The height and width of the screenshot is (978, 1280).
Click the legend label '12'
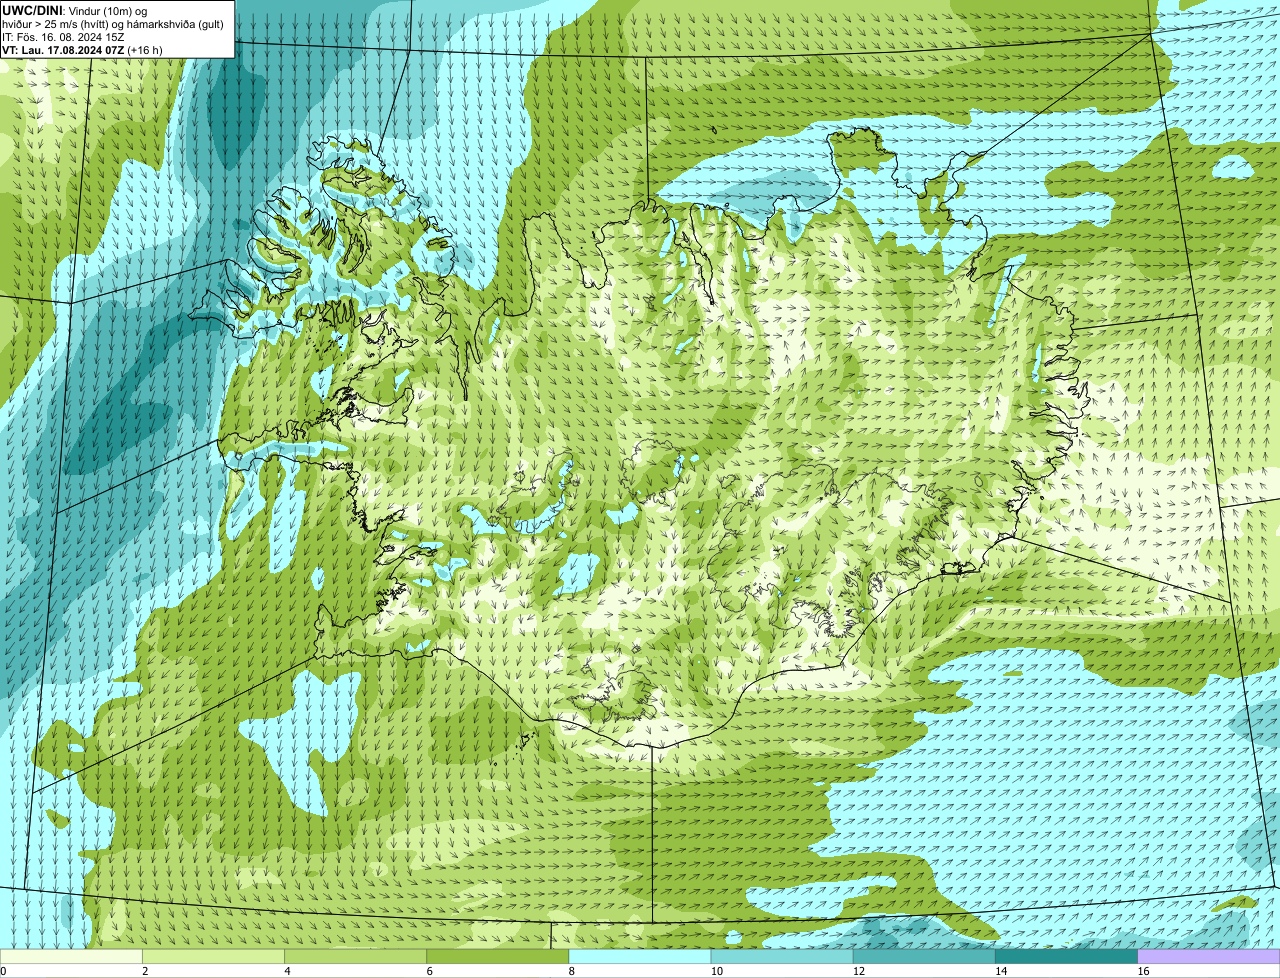click(858, 971)
